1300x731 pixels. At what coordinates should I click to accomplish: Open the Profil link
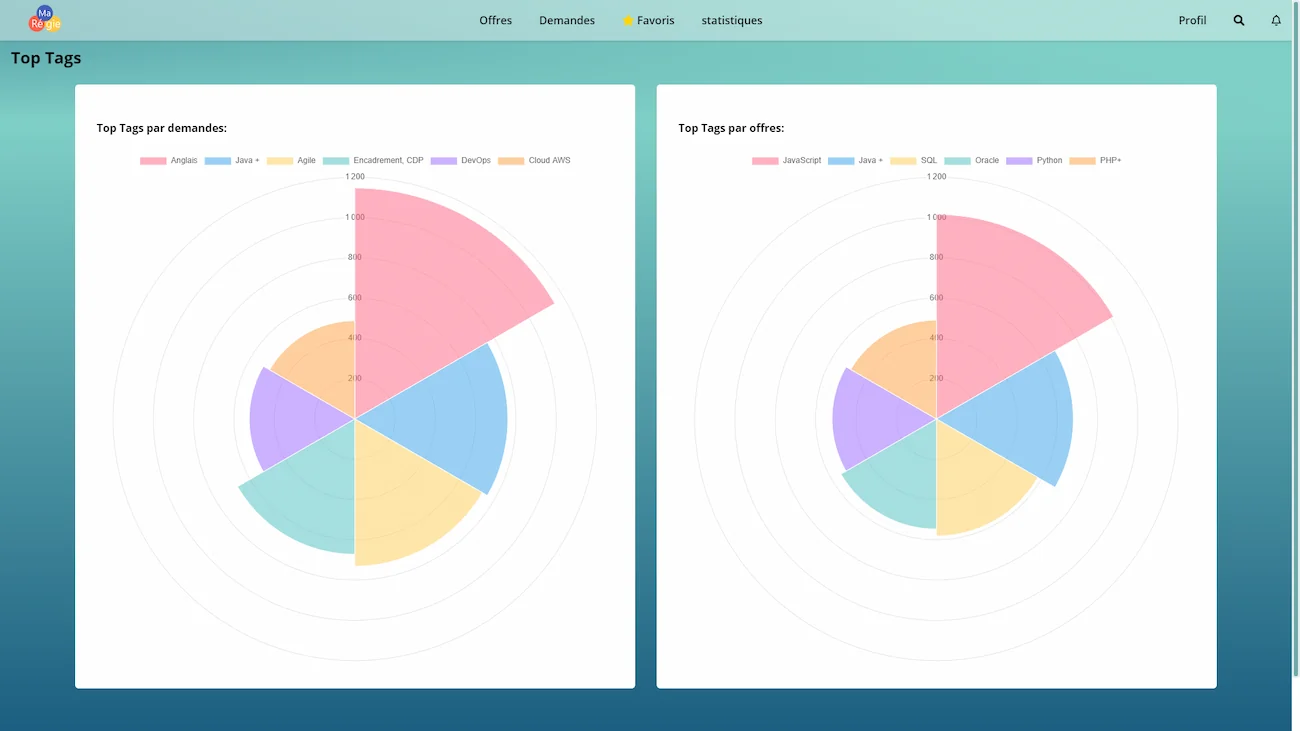pyautogui.click(x=1192, y=20)
